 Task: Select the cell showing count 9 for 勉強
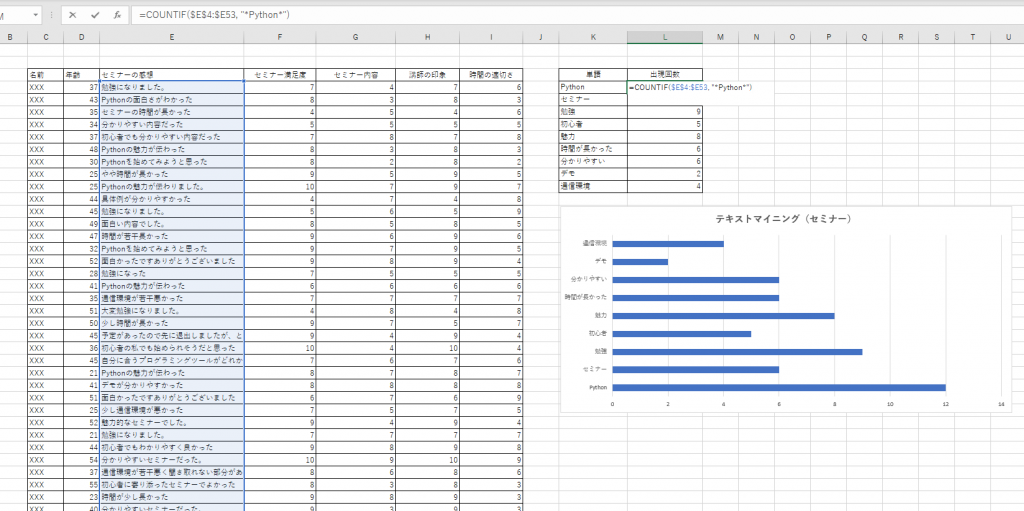pyautogui.click(x=665, y=112)
